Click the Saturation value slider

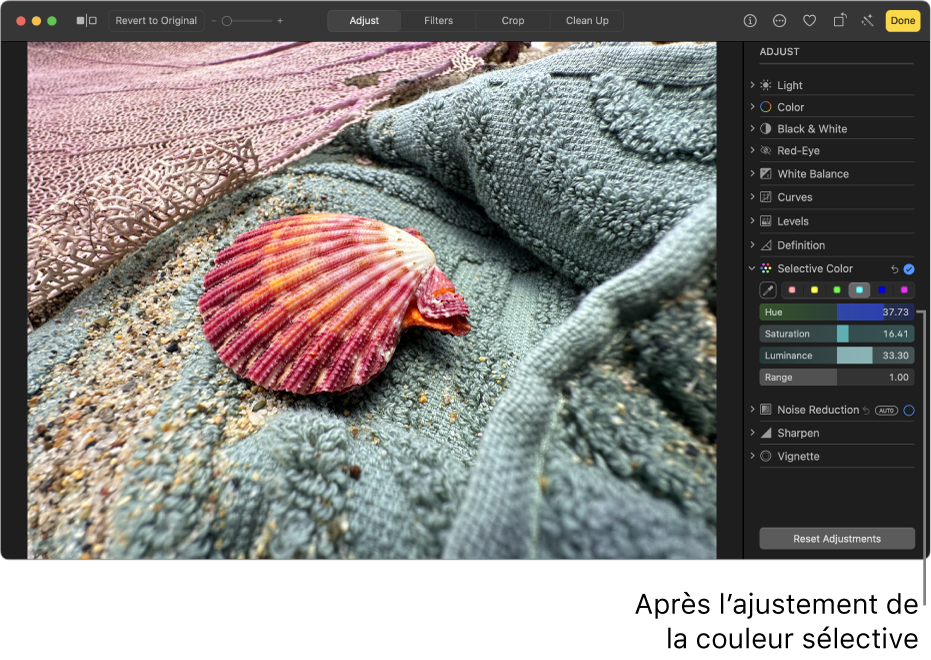(837, 334)
